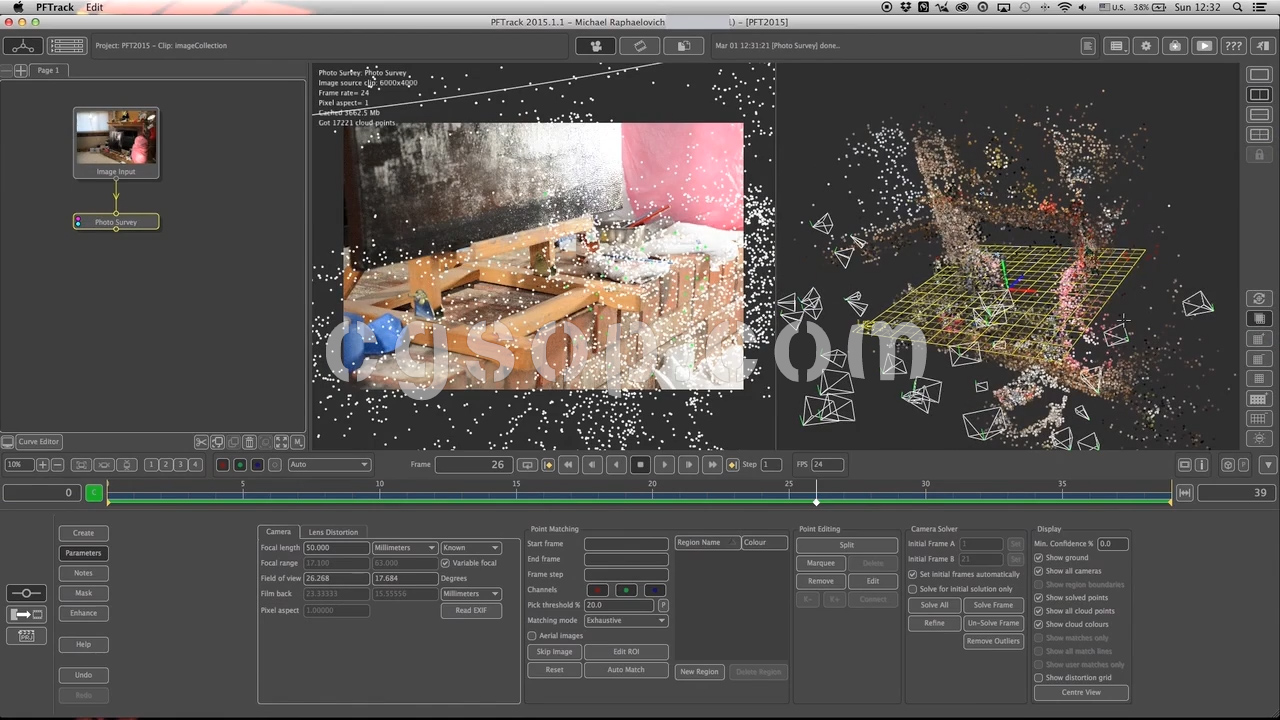The width and height of the screenshot is (1280, 720).
Task: Select the Camera tab
Action: pos(278,532)
